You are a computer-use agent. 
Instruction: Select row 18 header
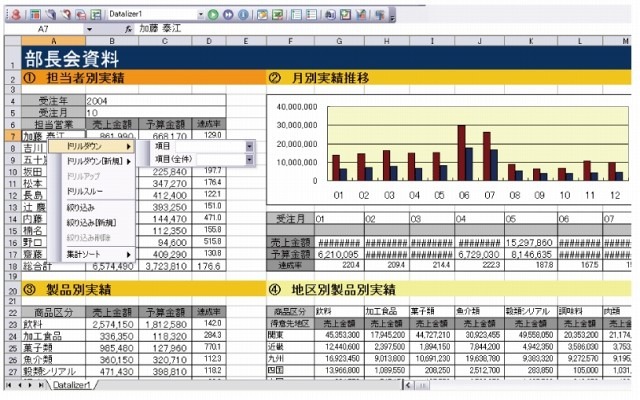[13, 267]
